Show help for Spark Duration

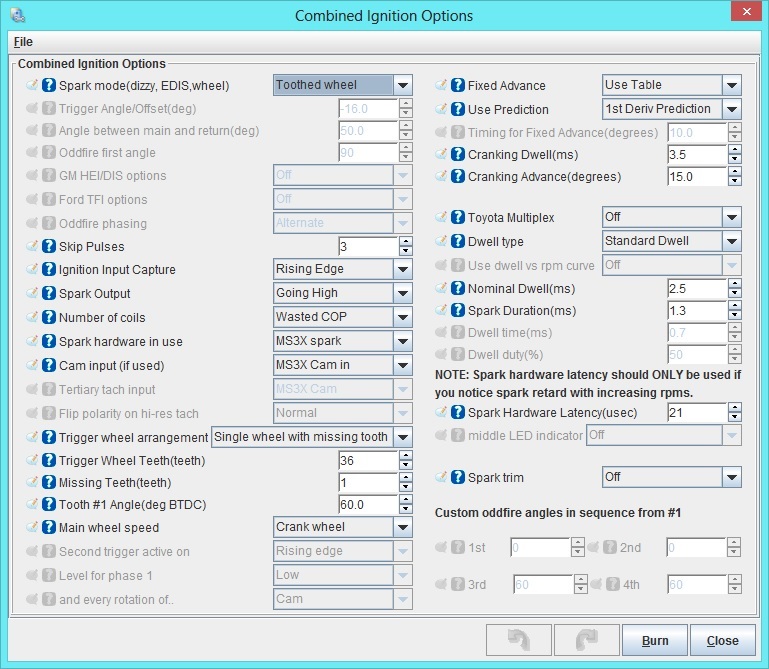458,310
